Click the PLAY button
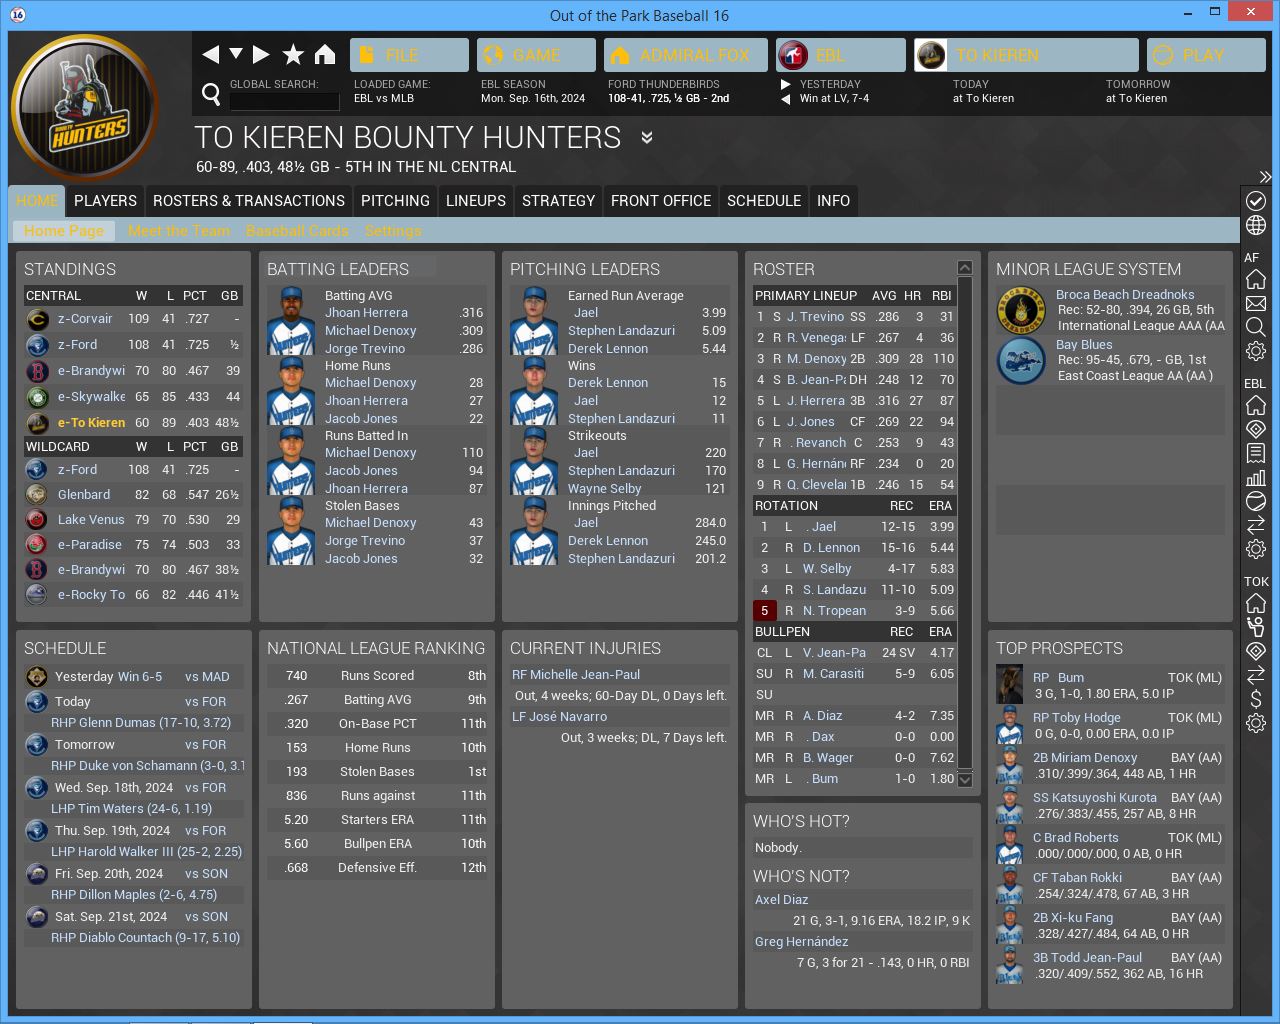This screenshot has width=1280, height=1024. point(1206,55)
